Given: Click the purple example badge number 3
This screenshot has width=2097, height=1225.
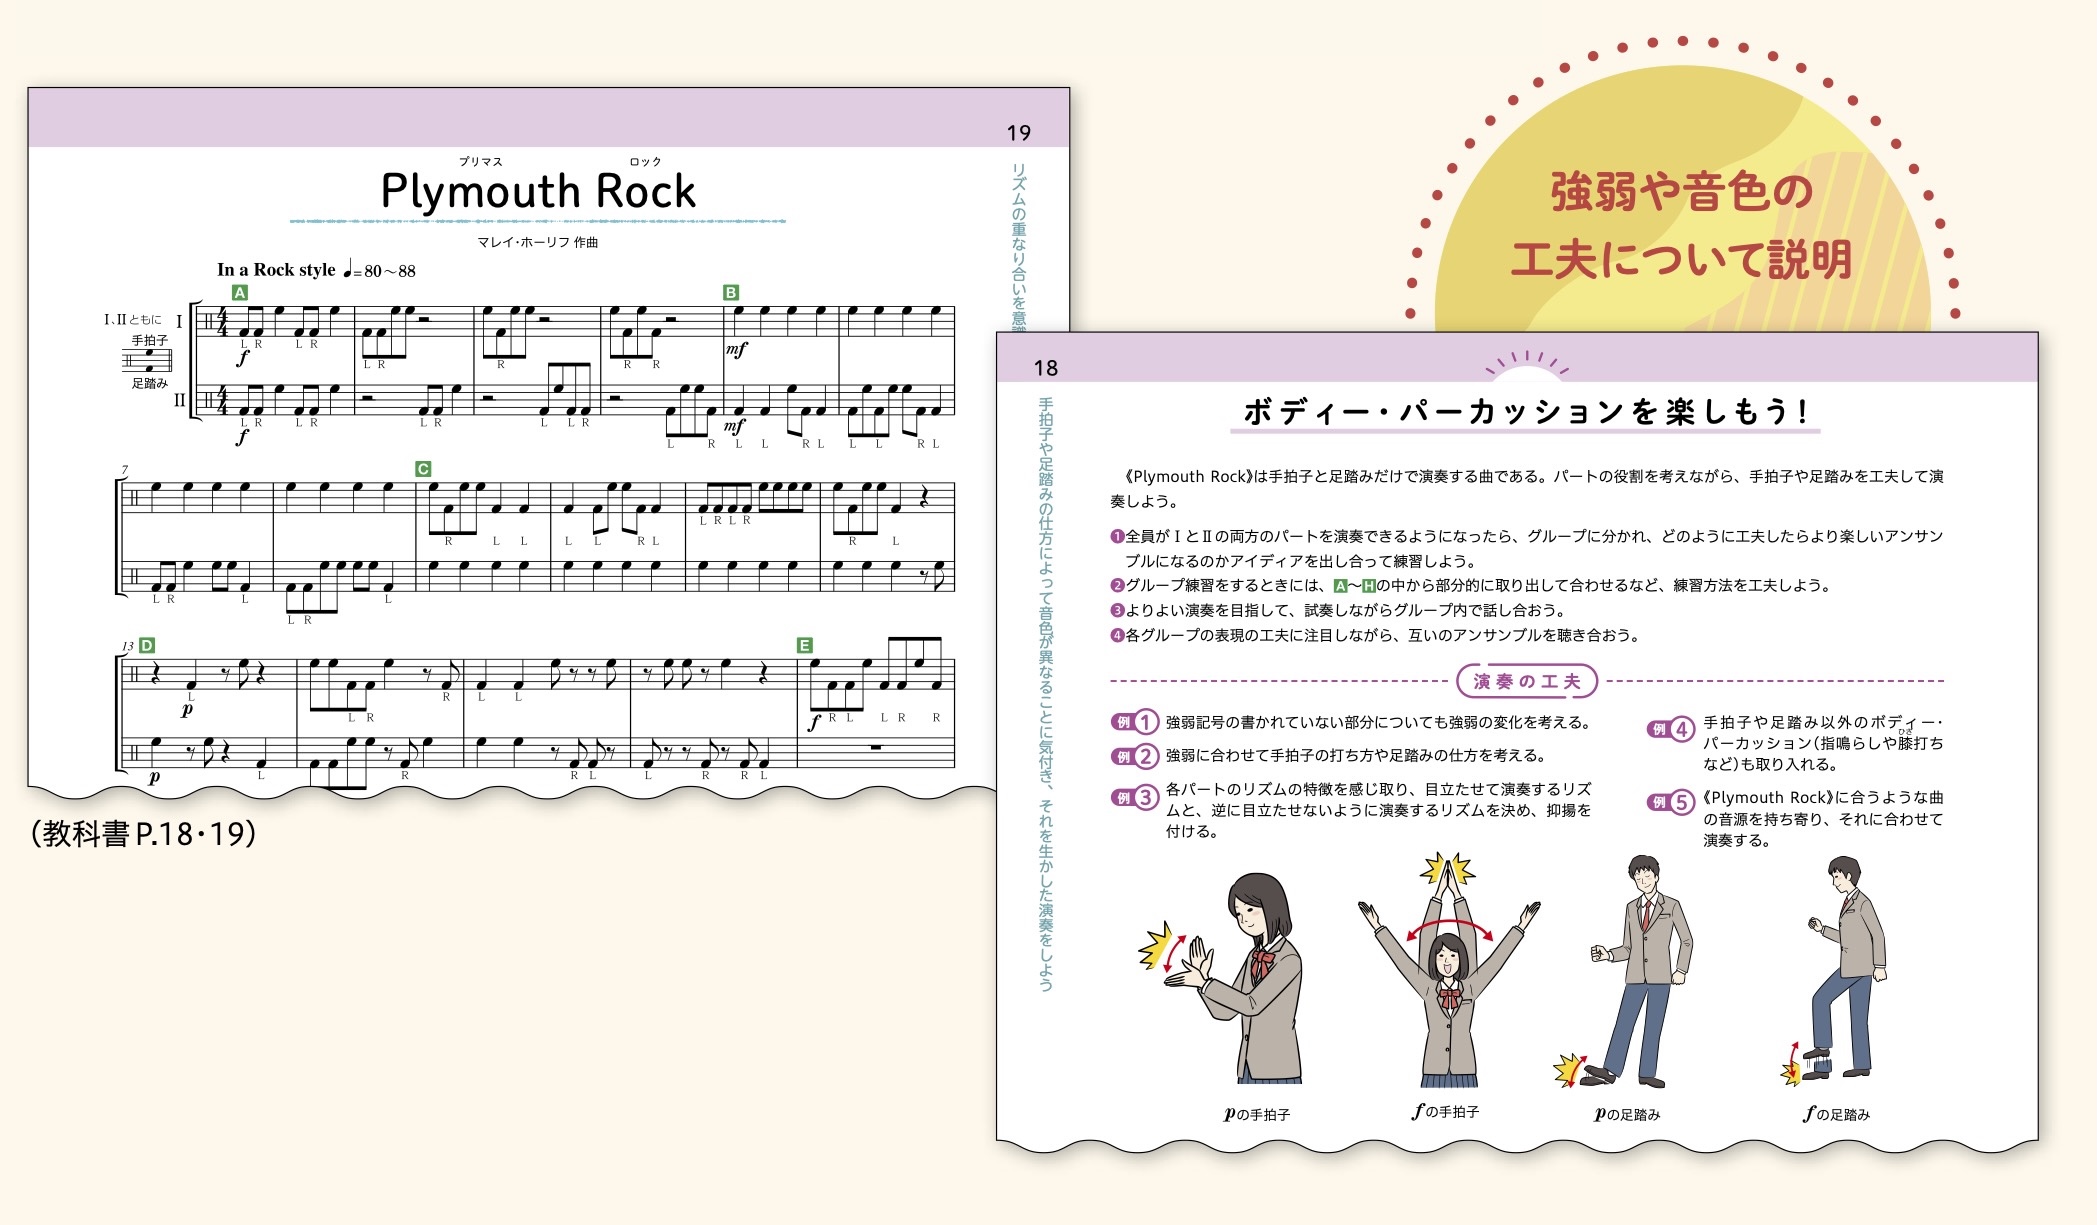Looking at the screenshot, I should tap(1135, 797).
